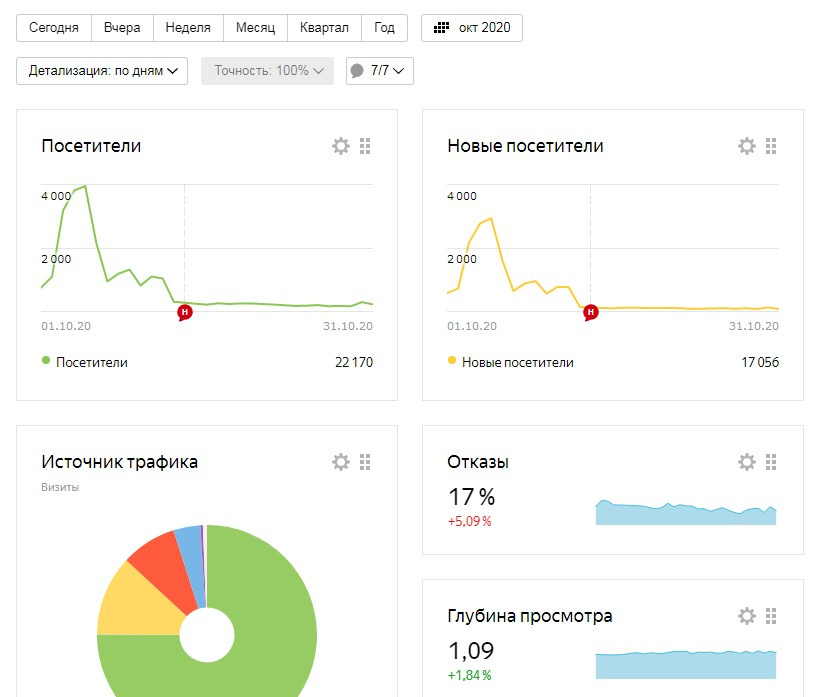Click the 22 170 visitors total

[x=354, y=362]
